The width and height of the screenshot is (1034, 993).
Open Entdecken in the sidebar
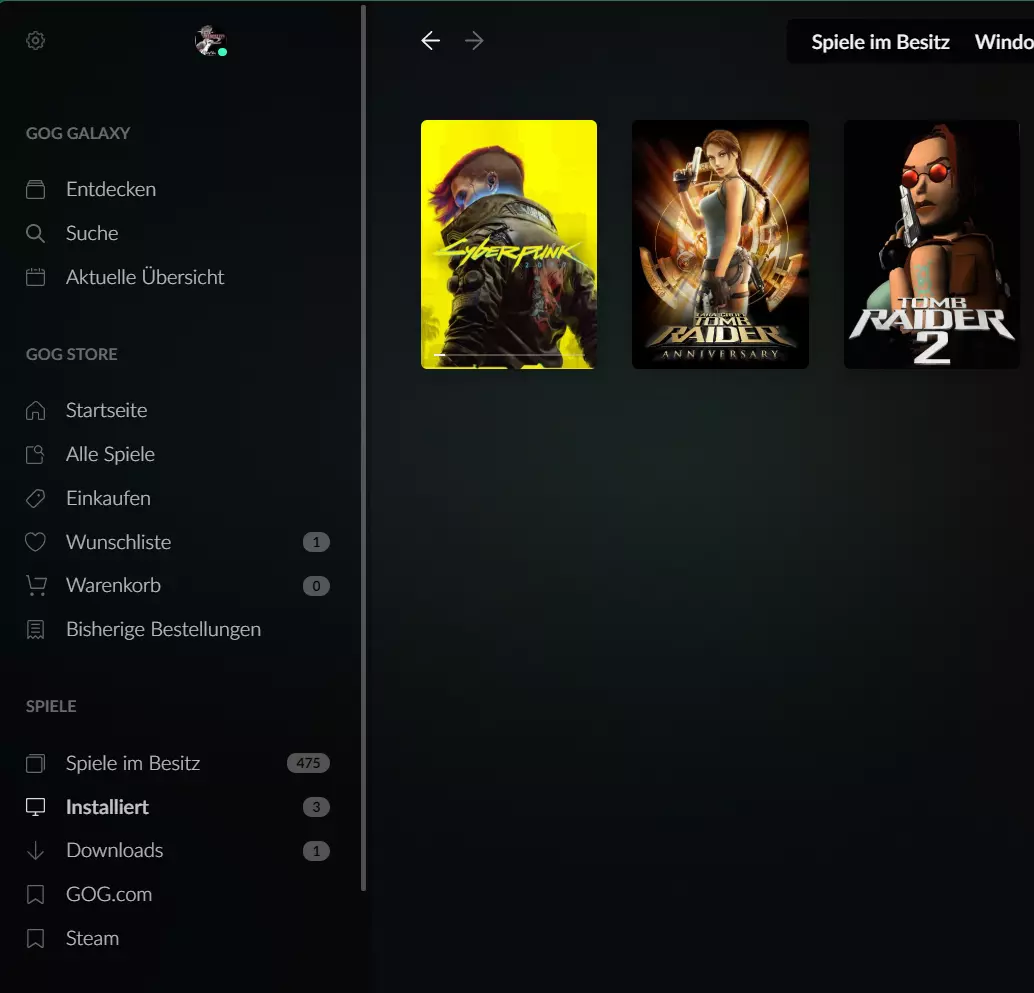click(x=111, y=189)
